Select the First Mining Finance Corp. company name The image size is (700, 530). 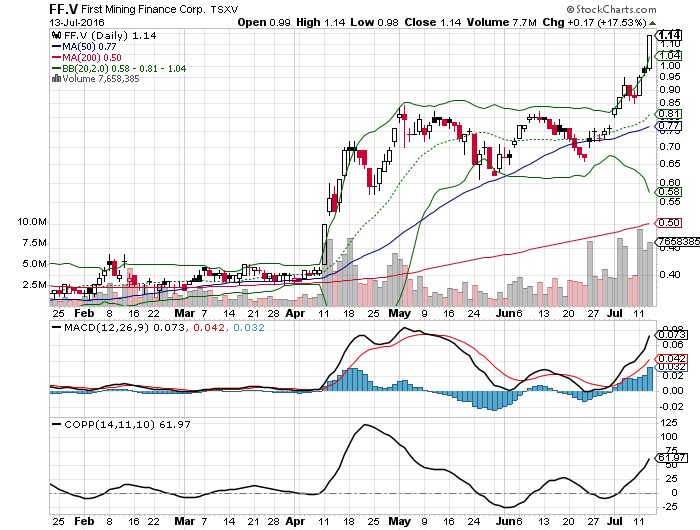144,9
